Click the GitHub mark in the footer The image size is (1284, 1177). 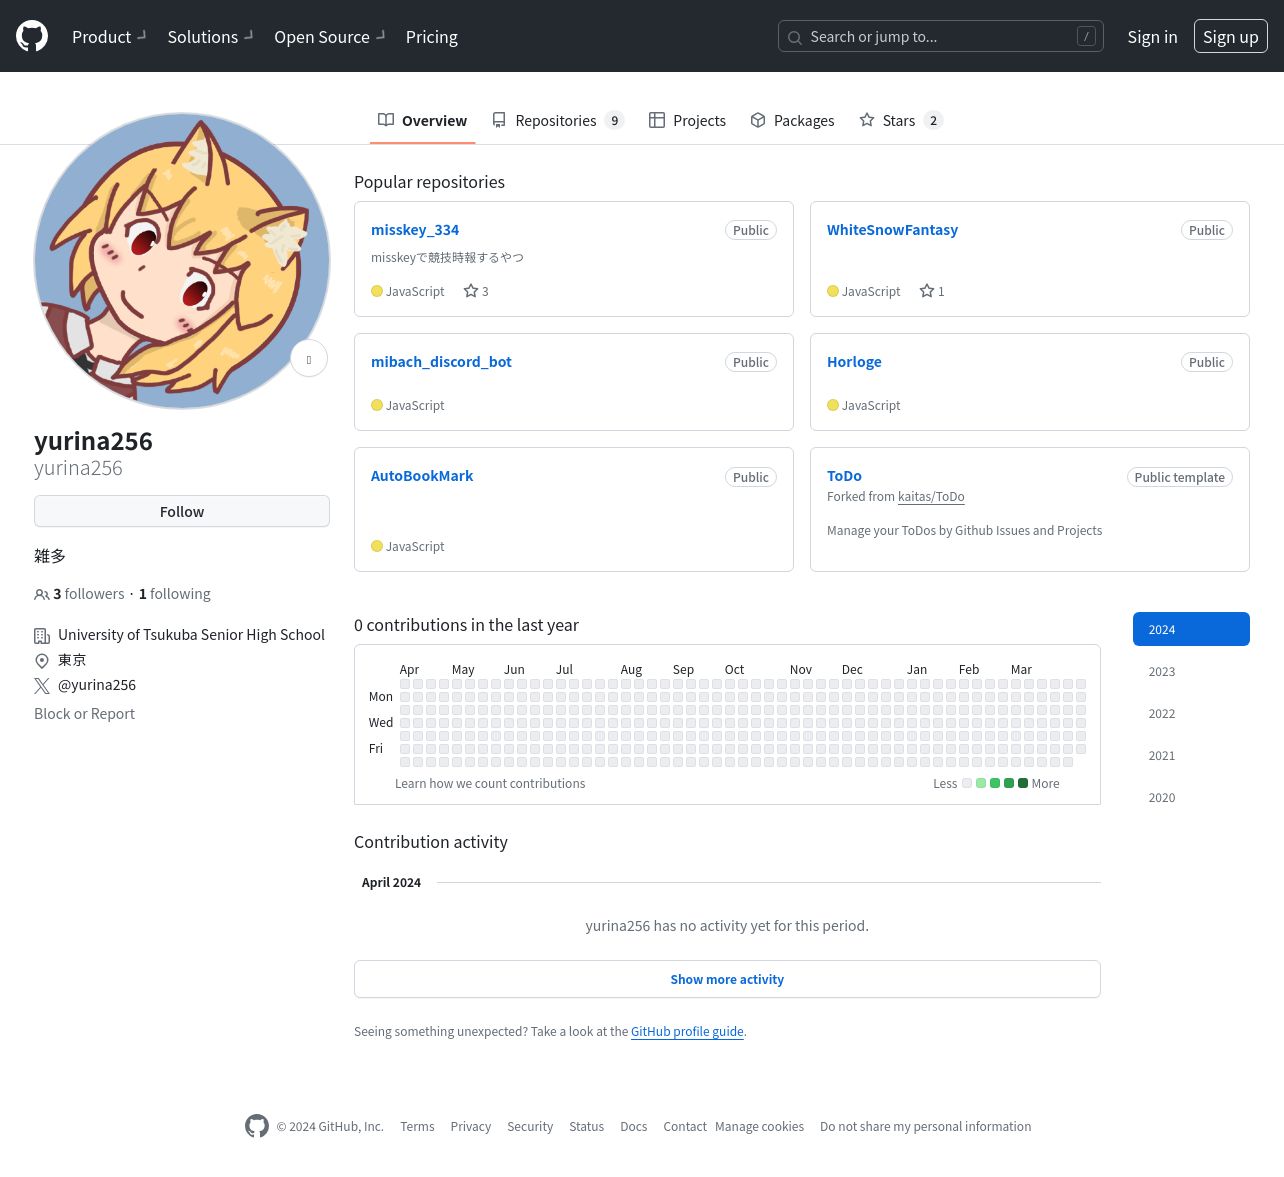coord(257,1126)
